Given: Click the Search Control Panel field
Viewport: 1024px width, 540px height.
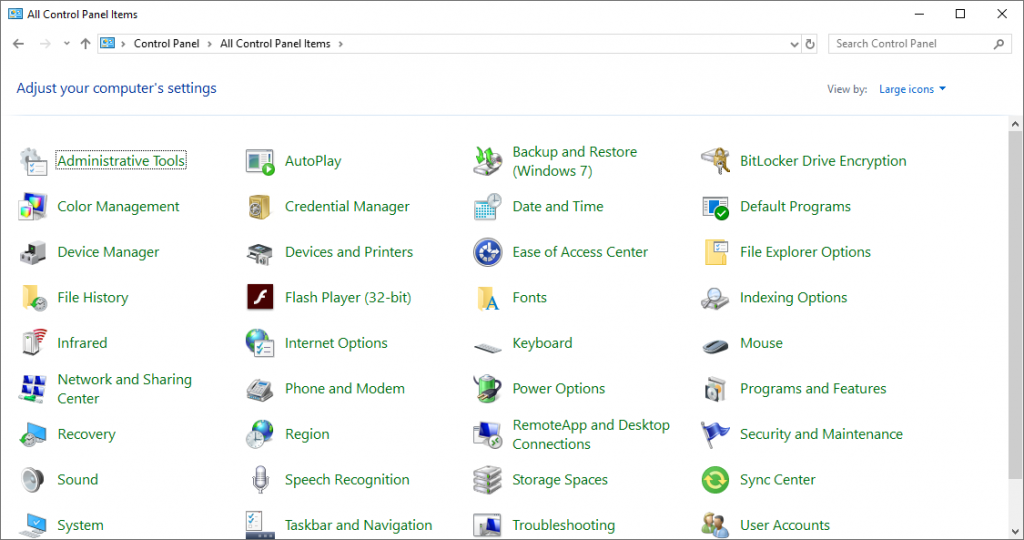Looking at the screenshot, I should (x=920, y=44).
